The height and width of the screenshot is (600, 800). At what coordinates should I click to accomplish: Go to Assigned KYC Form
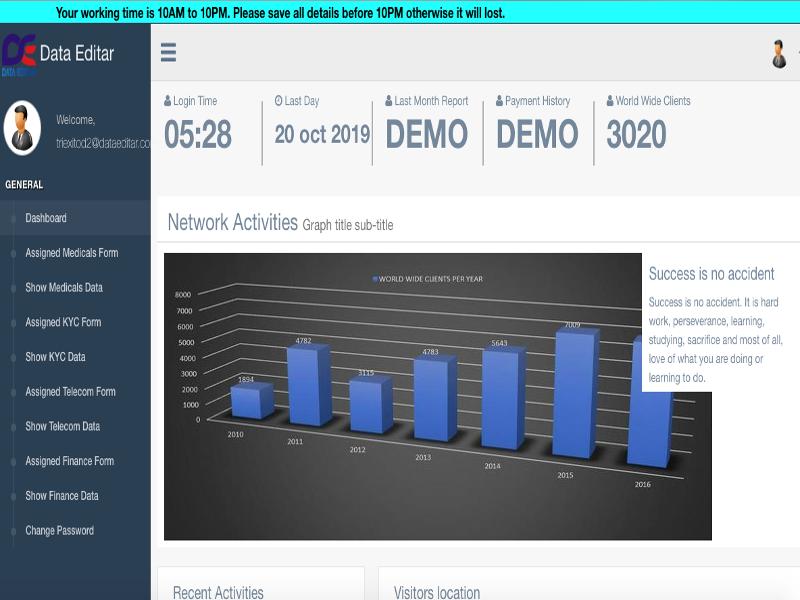point(63,322)
